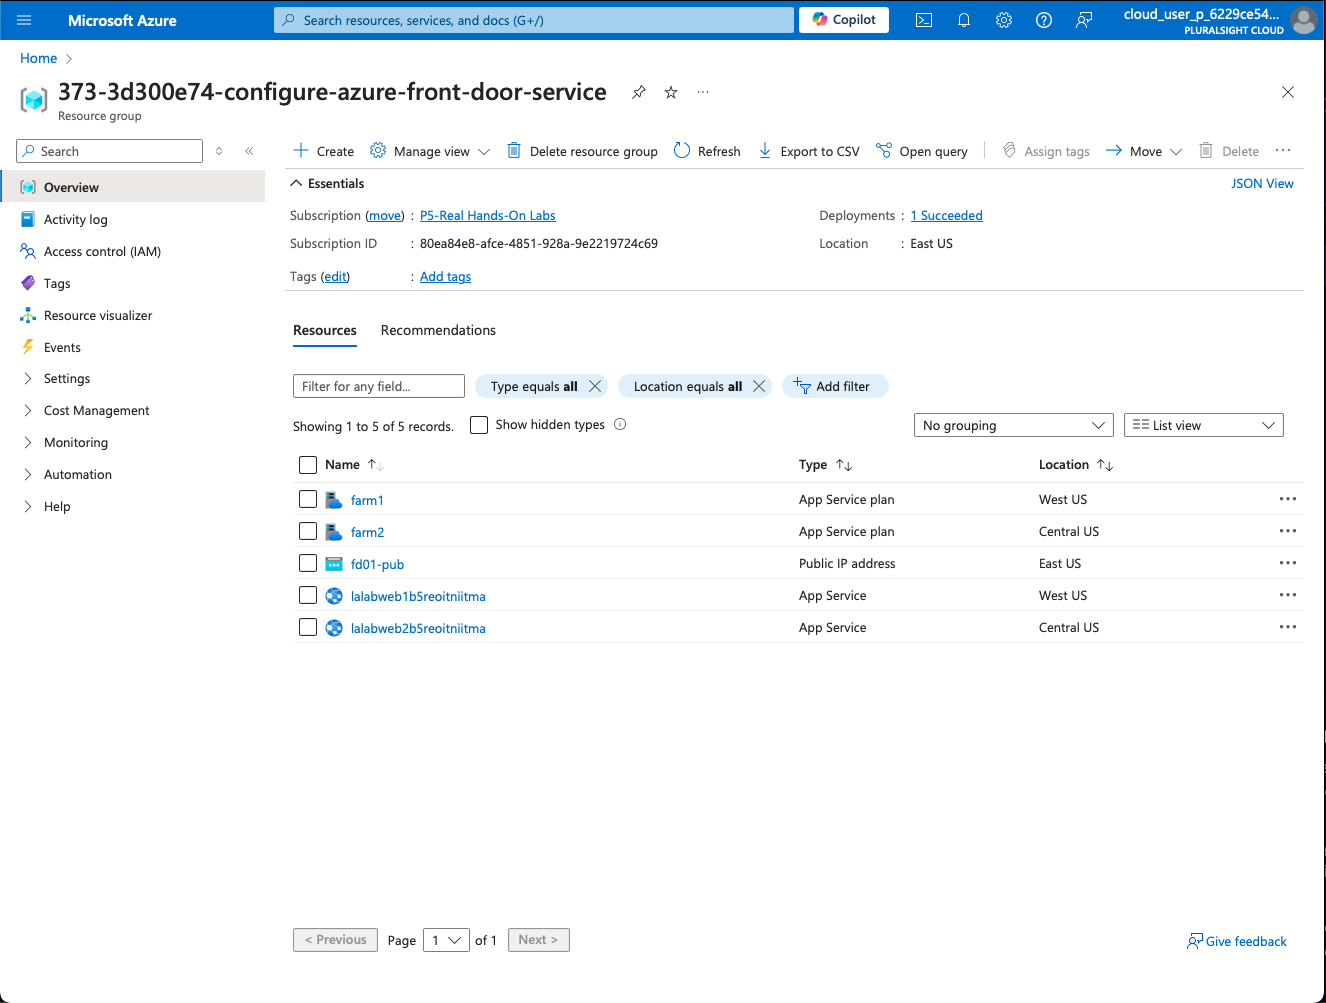
Task: Check the lalabweb2b5reoitniitma checkbox
Action: click(x=308, y=627)
